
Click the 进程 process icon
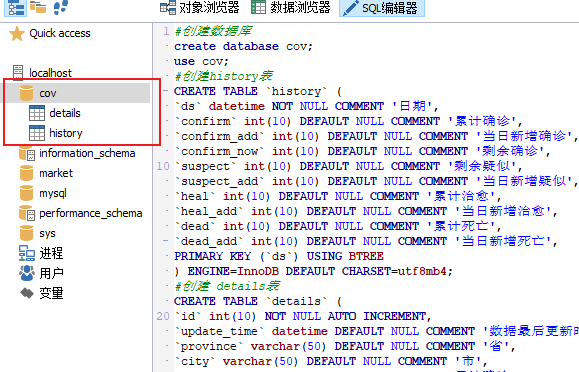(27, 253)
